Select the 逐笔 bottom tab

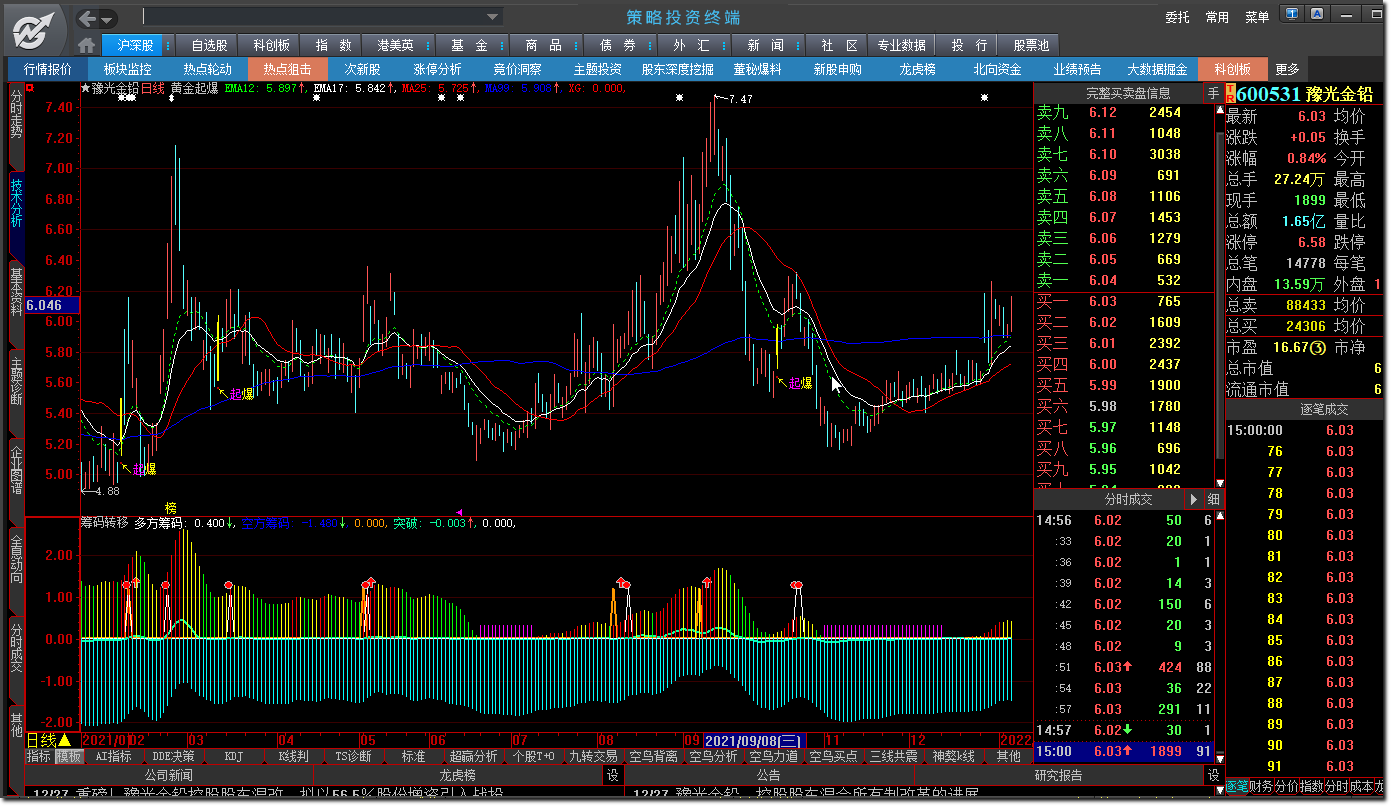(1236, 787)
